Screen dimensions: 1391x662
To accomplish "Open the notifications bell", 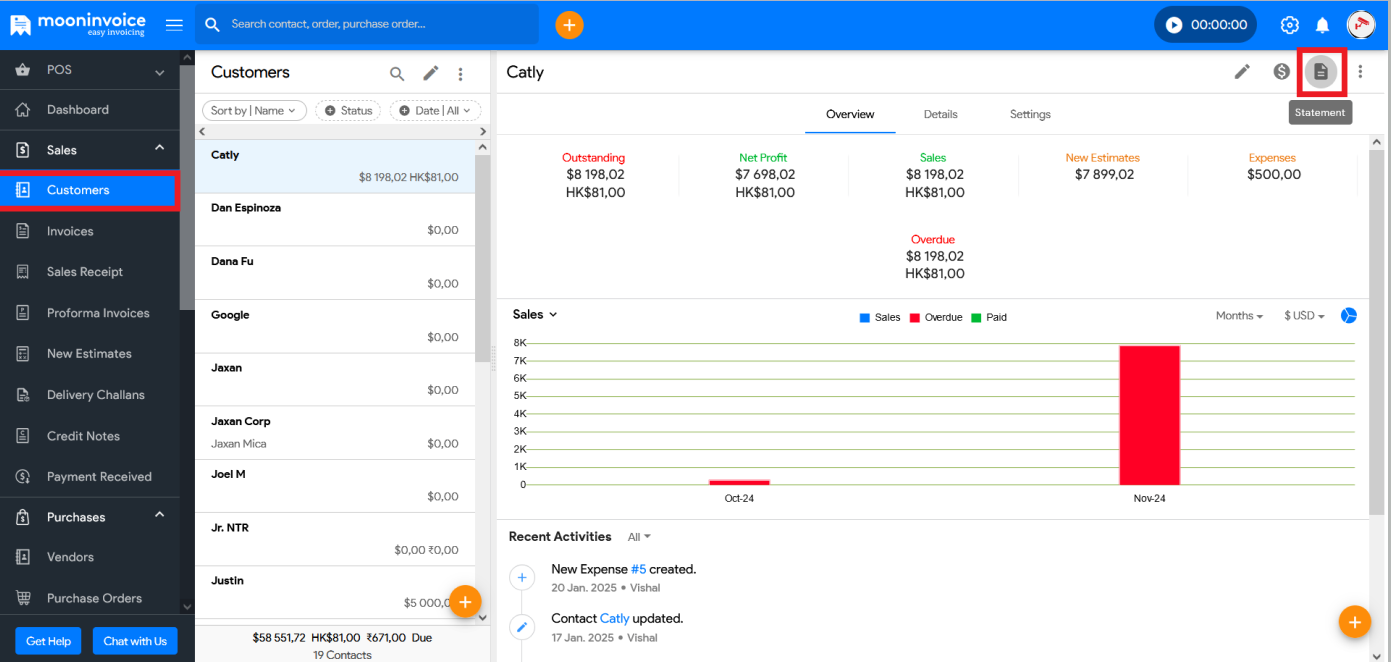I will click(1322, 25).
